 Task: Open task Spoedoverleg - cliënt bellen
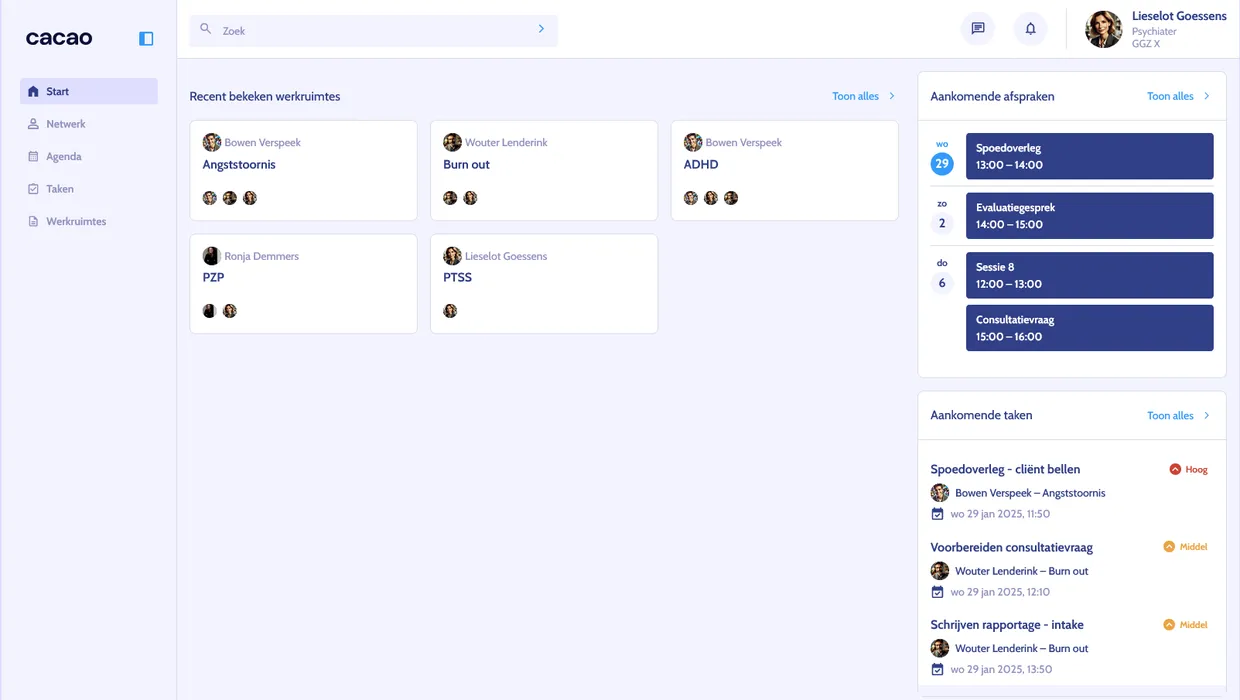[1005, 469]
